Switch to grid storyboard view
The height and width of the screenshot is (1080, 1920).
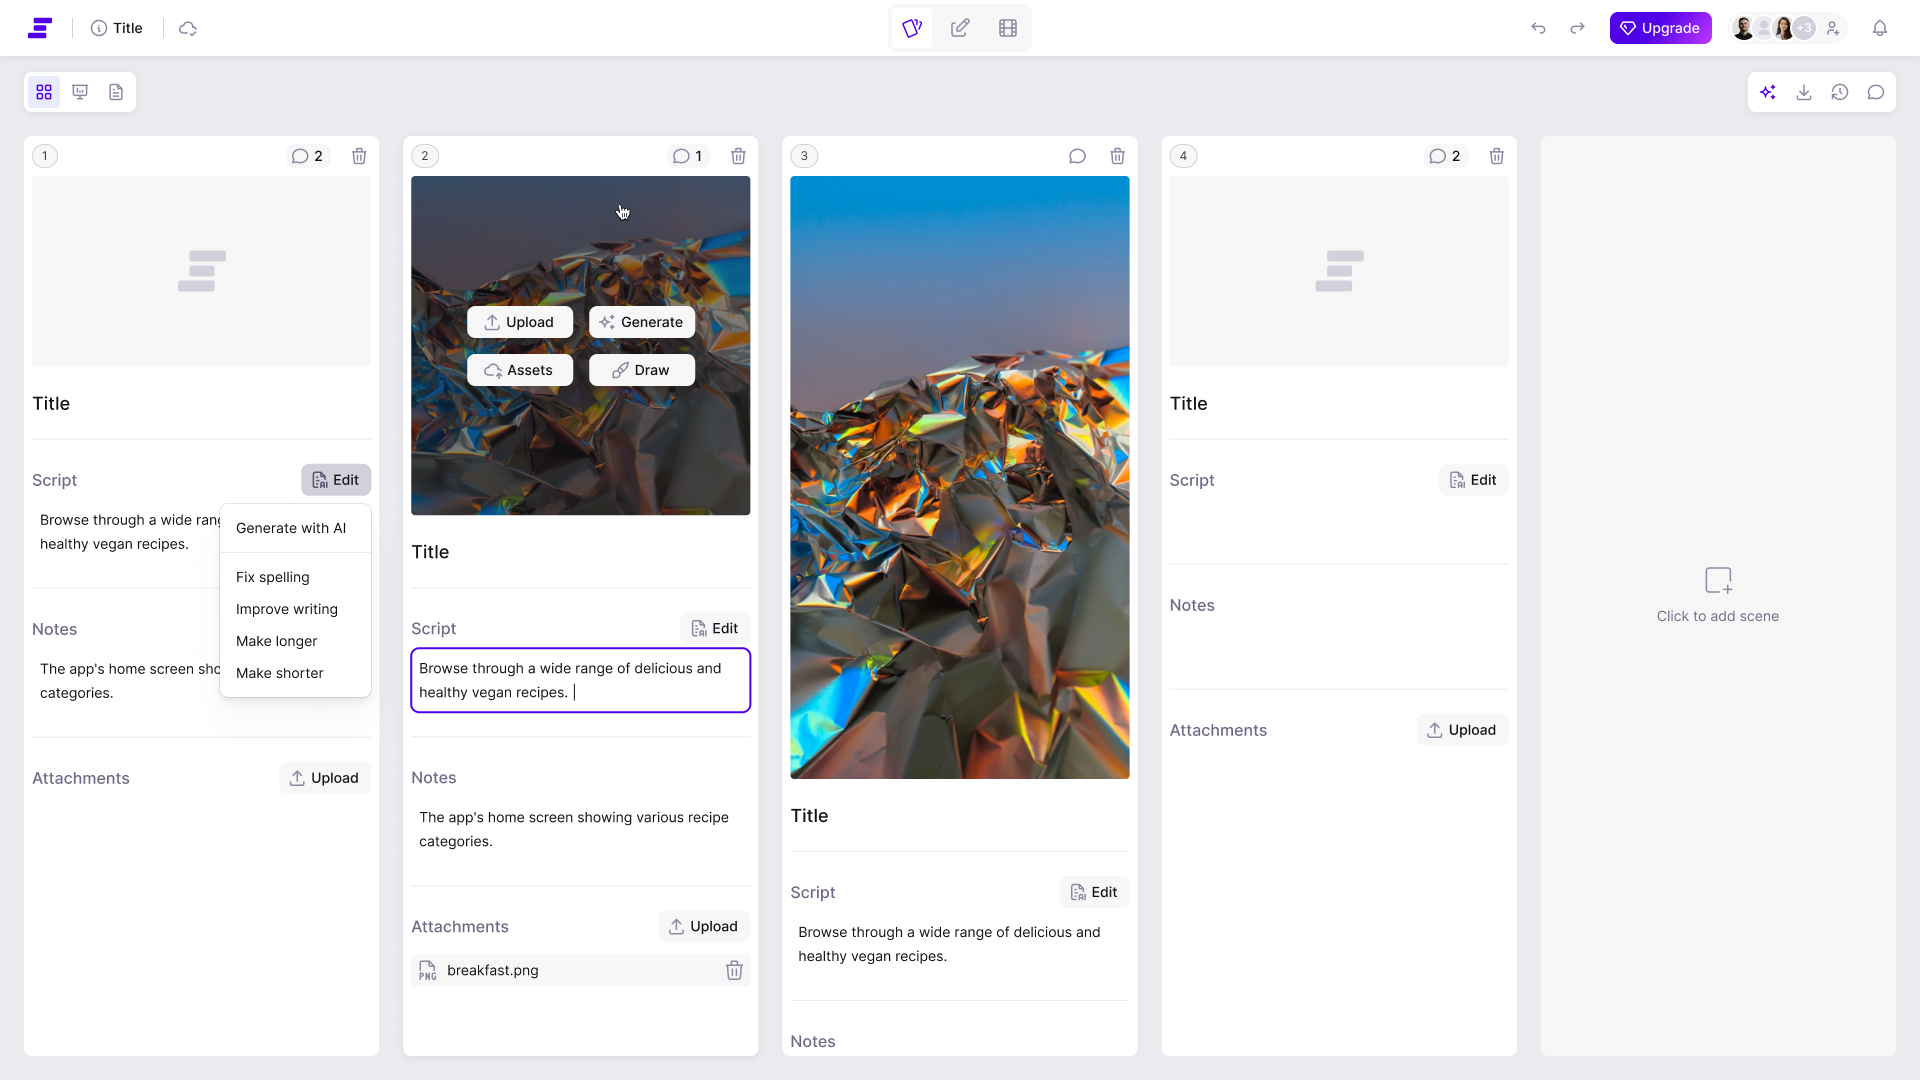tap(44, 92)
